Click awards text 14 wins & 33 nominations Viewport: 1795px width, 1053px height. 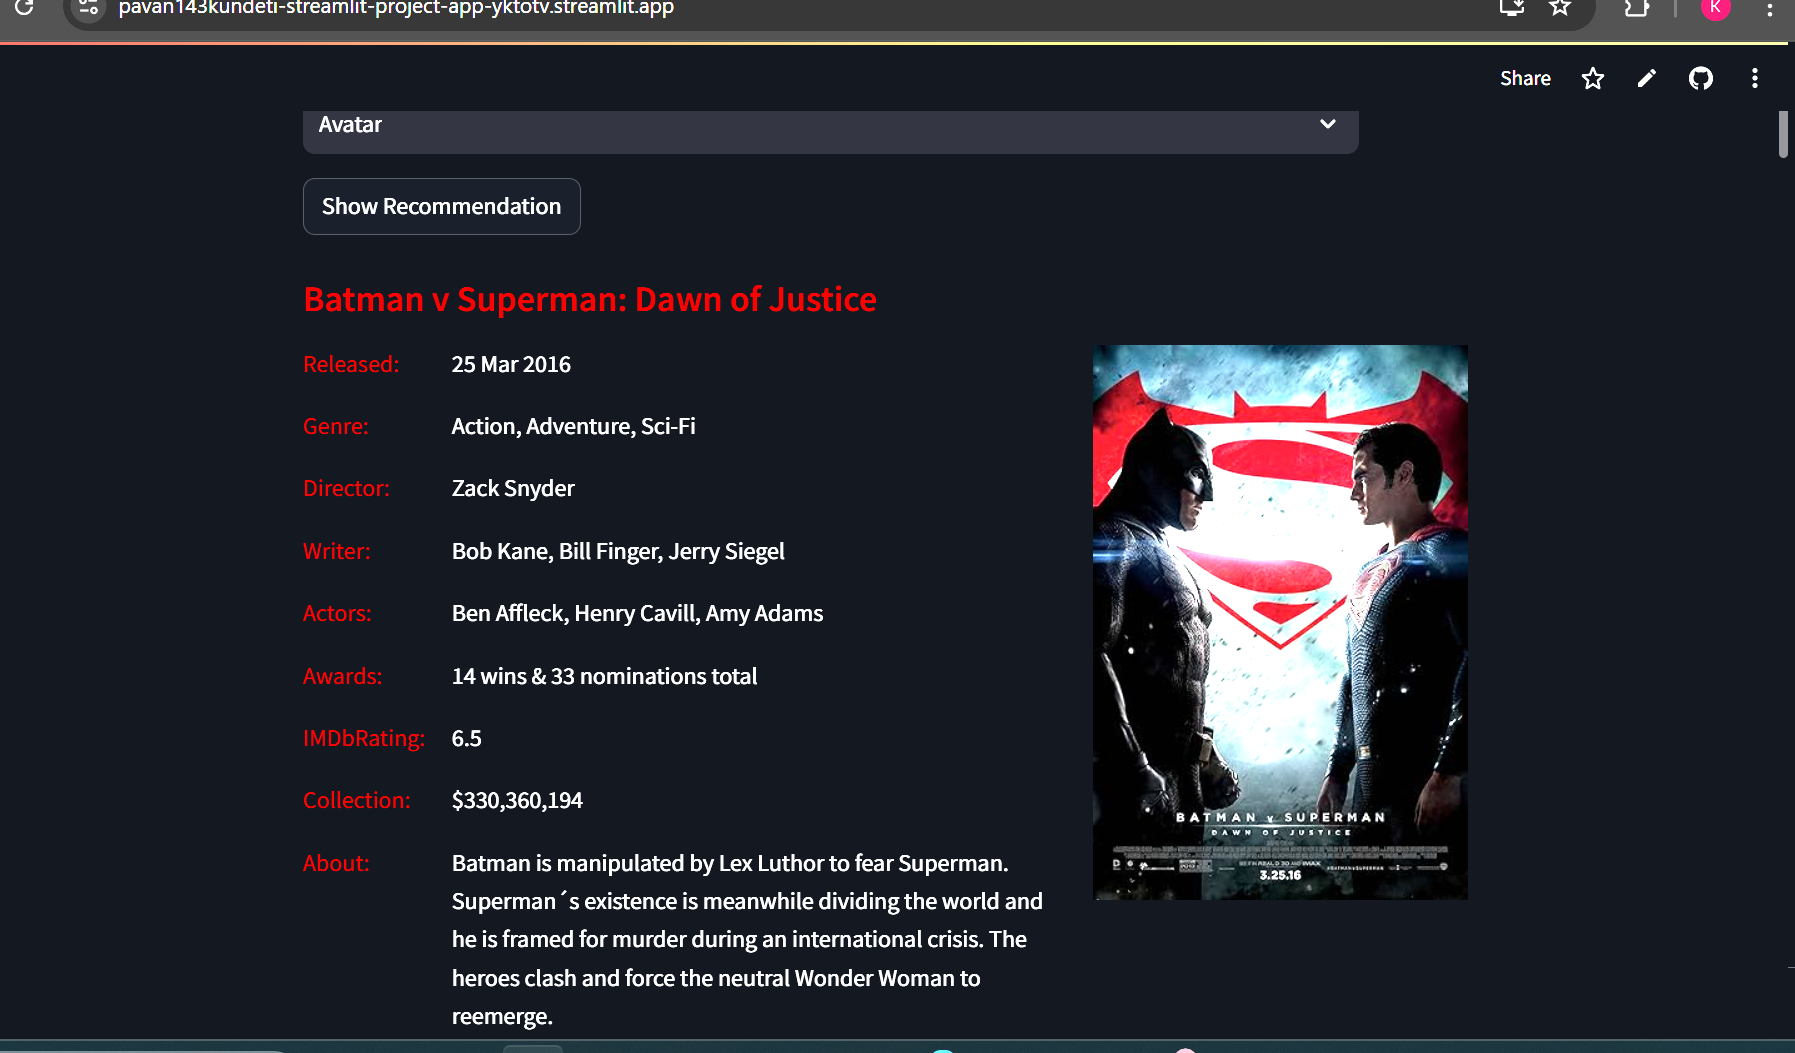(604, 677)
